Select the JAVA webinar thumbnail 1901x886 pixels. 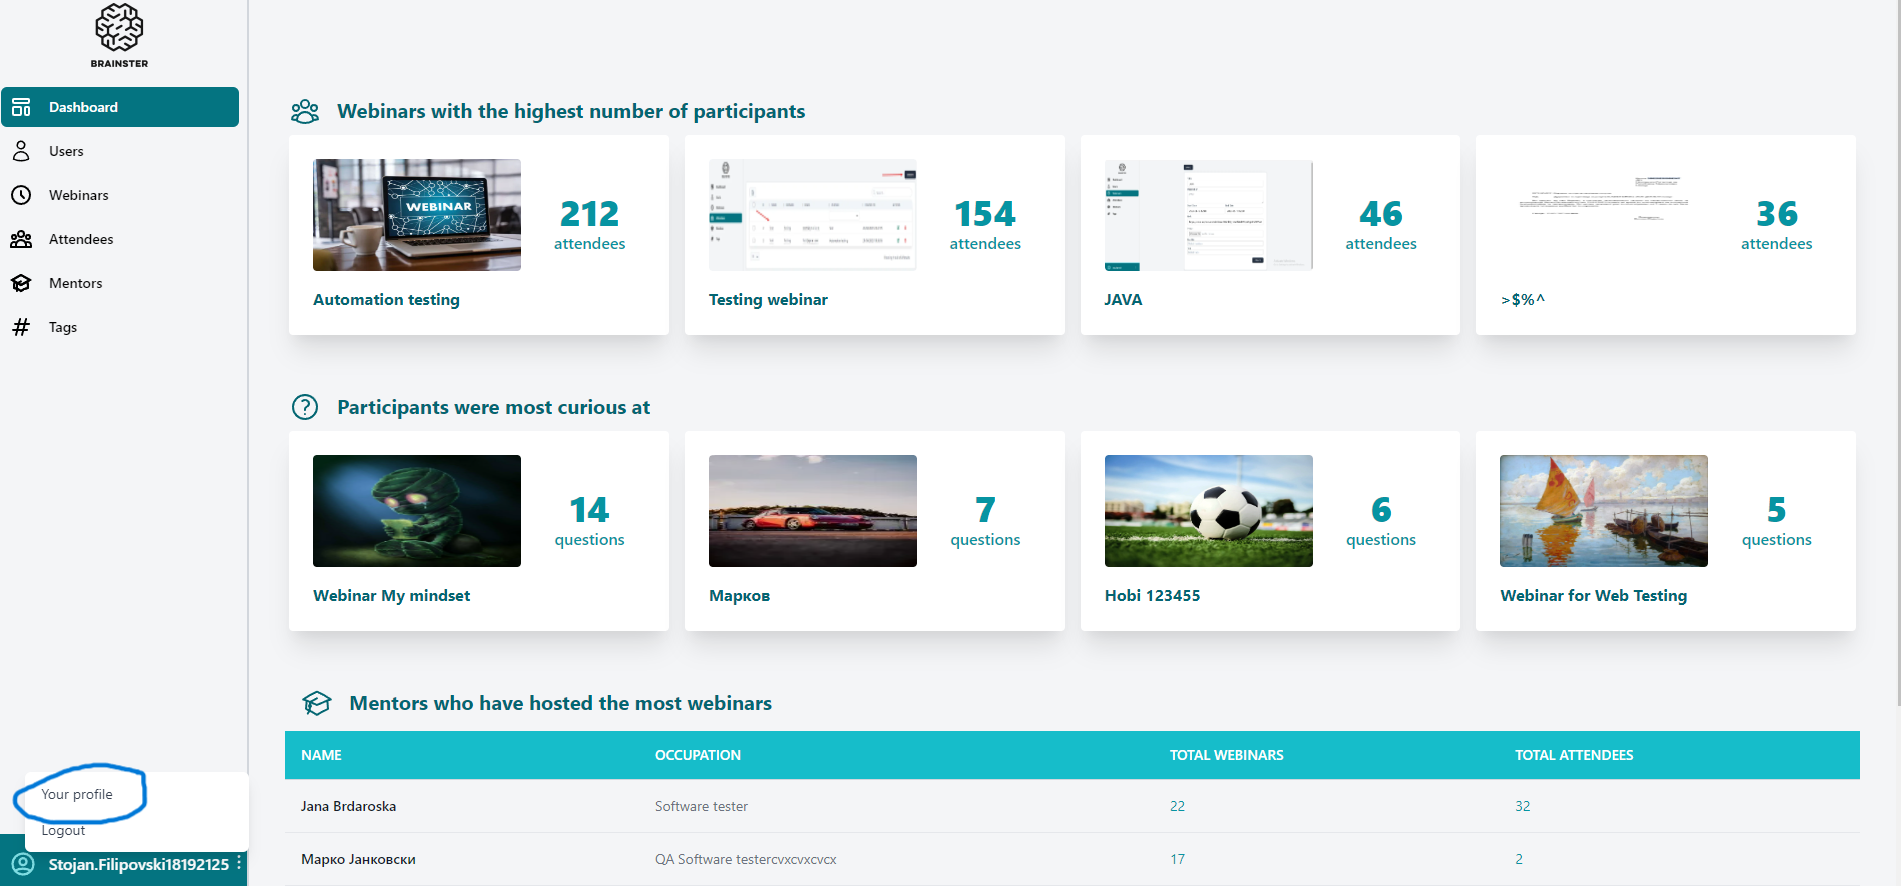point(1208,215)
